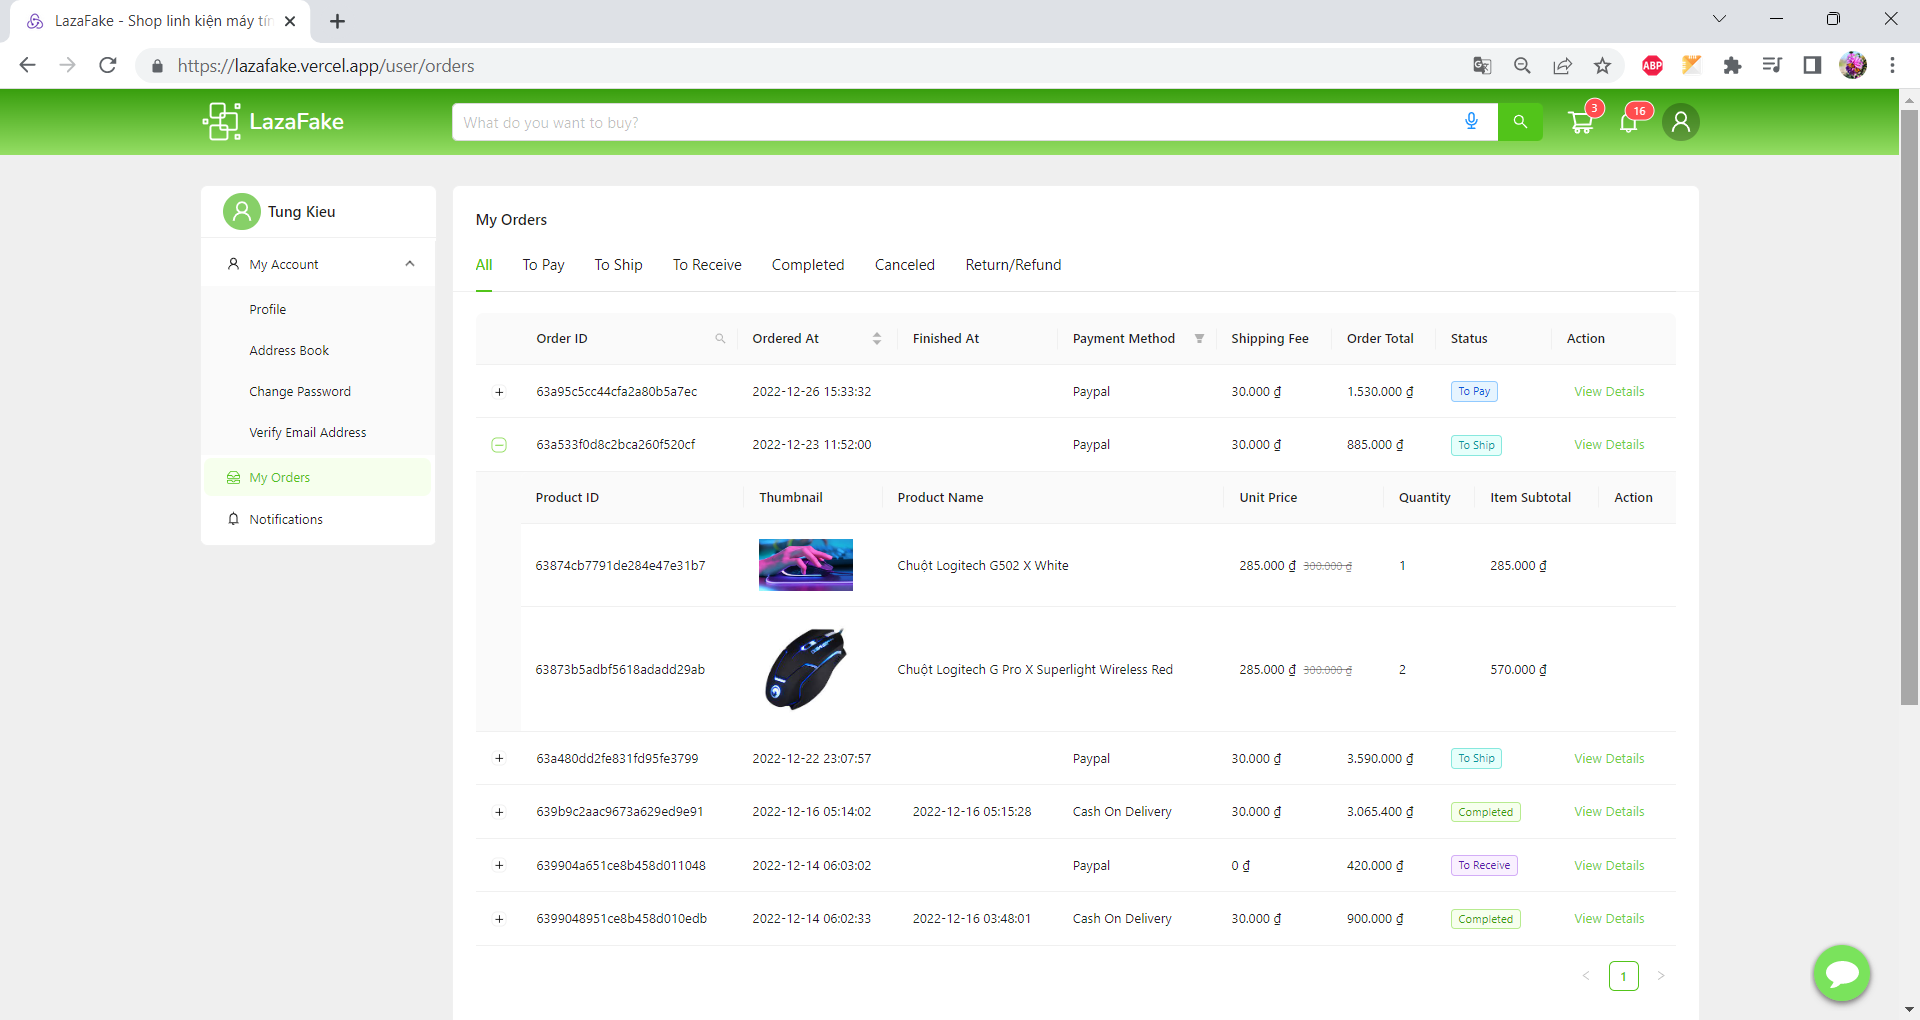View Details of order 639b9c2aac9673a629ed9e91
Viewport: 1920px width, 1020px height.
point(1609,812)
